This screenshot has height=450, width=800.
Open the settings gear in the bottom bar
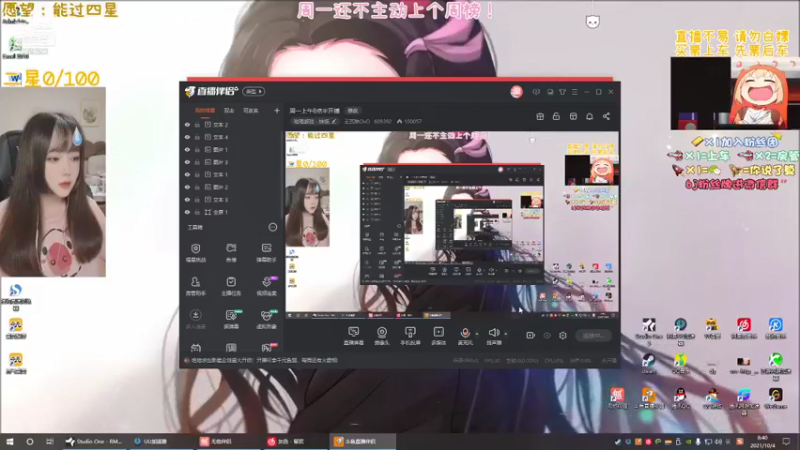tap(563, 336)
